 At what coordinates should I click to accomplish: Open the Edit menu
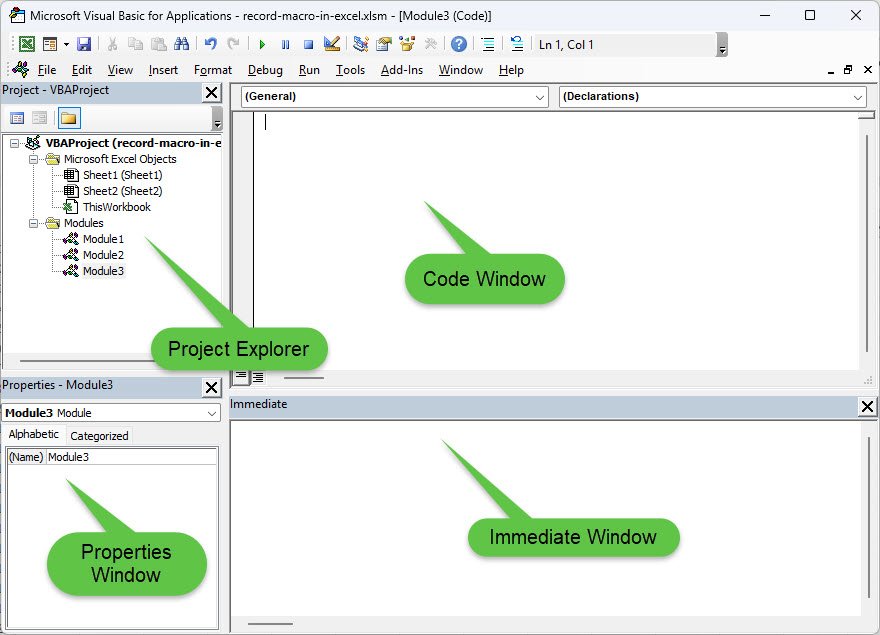[x=82, y=70]
